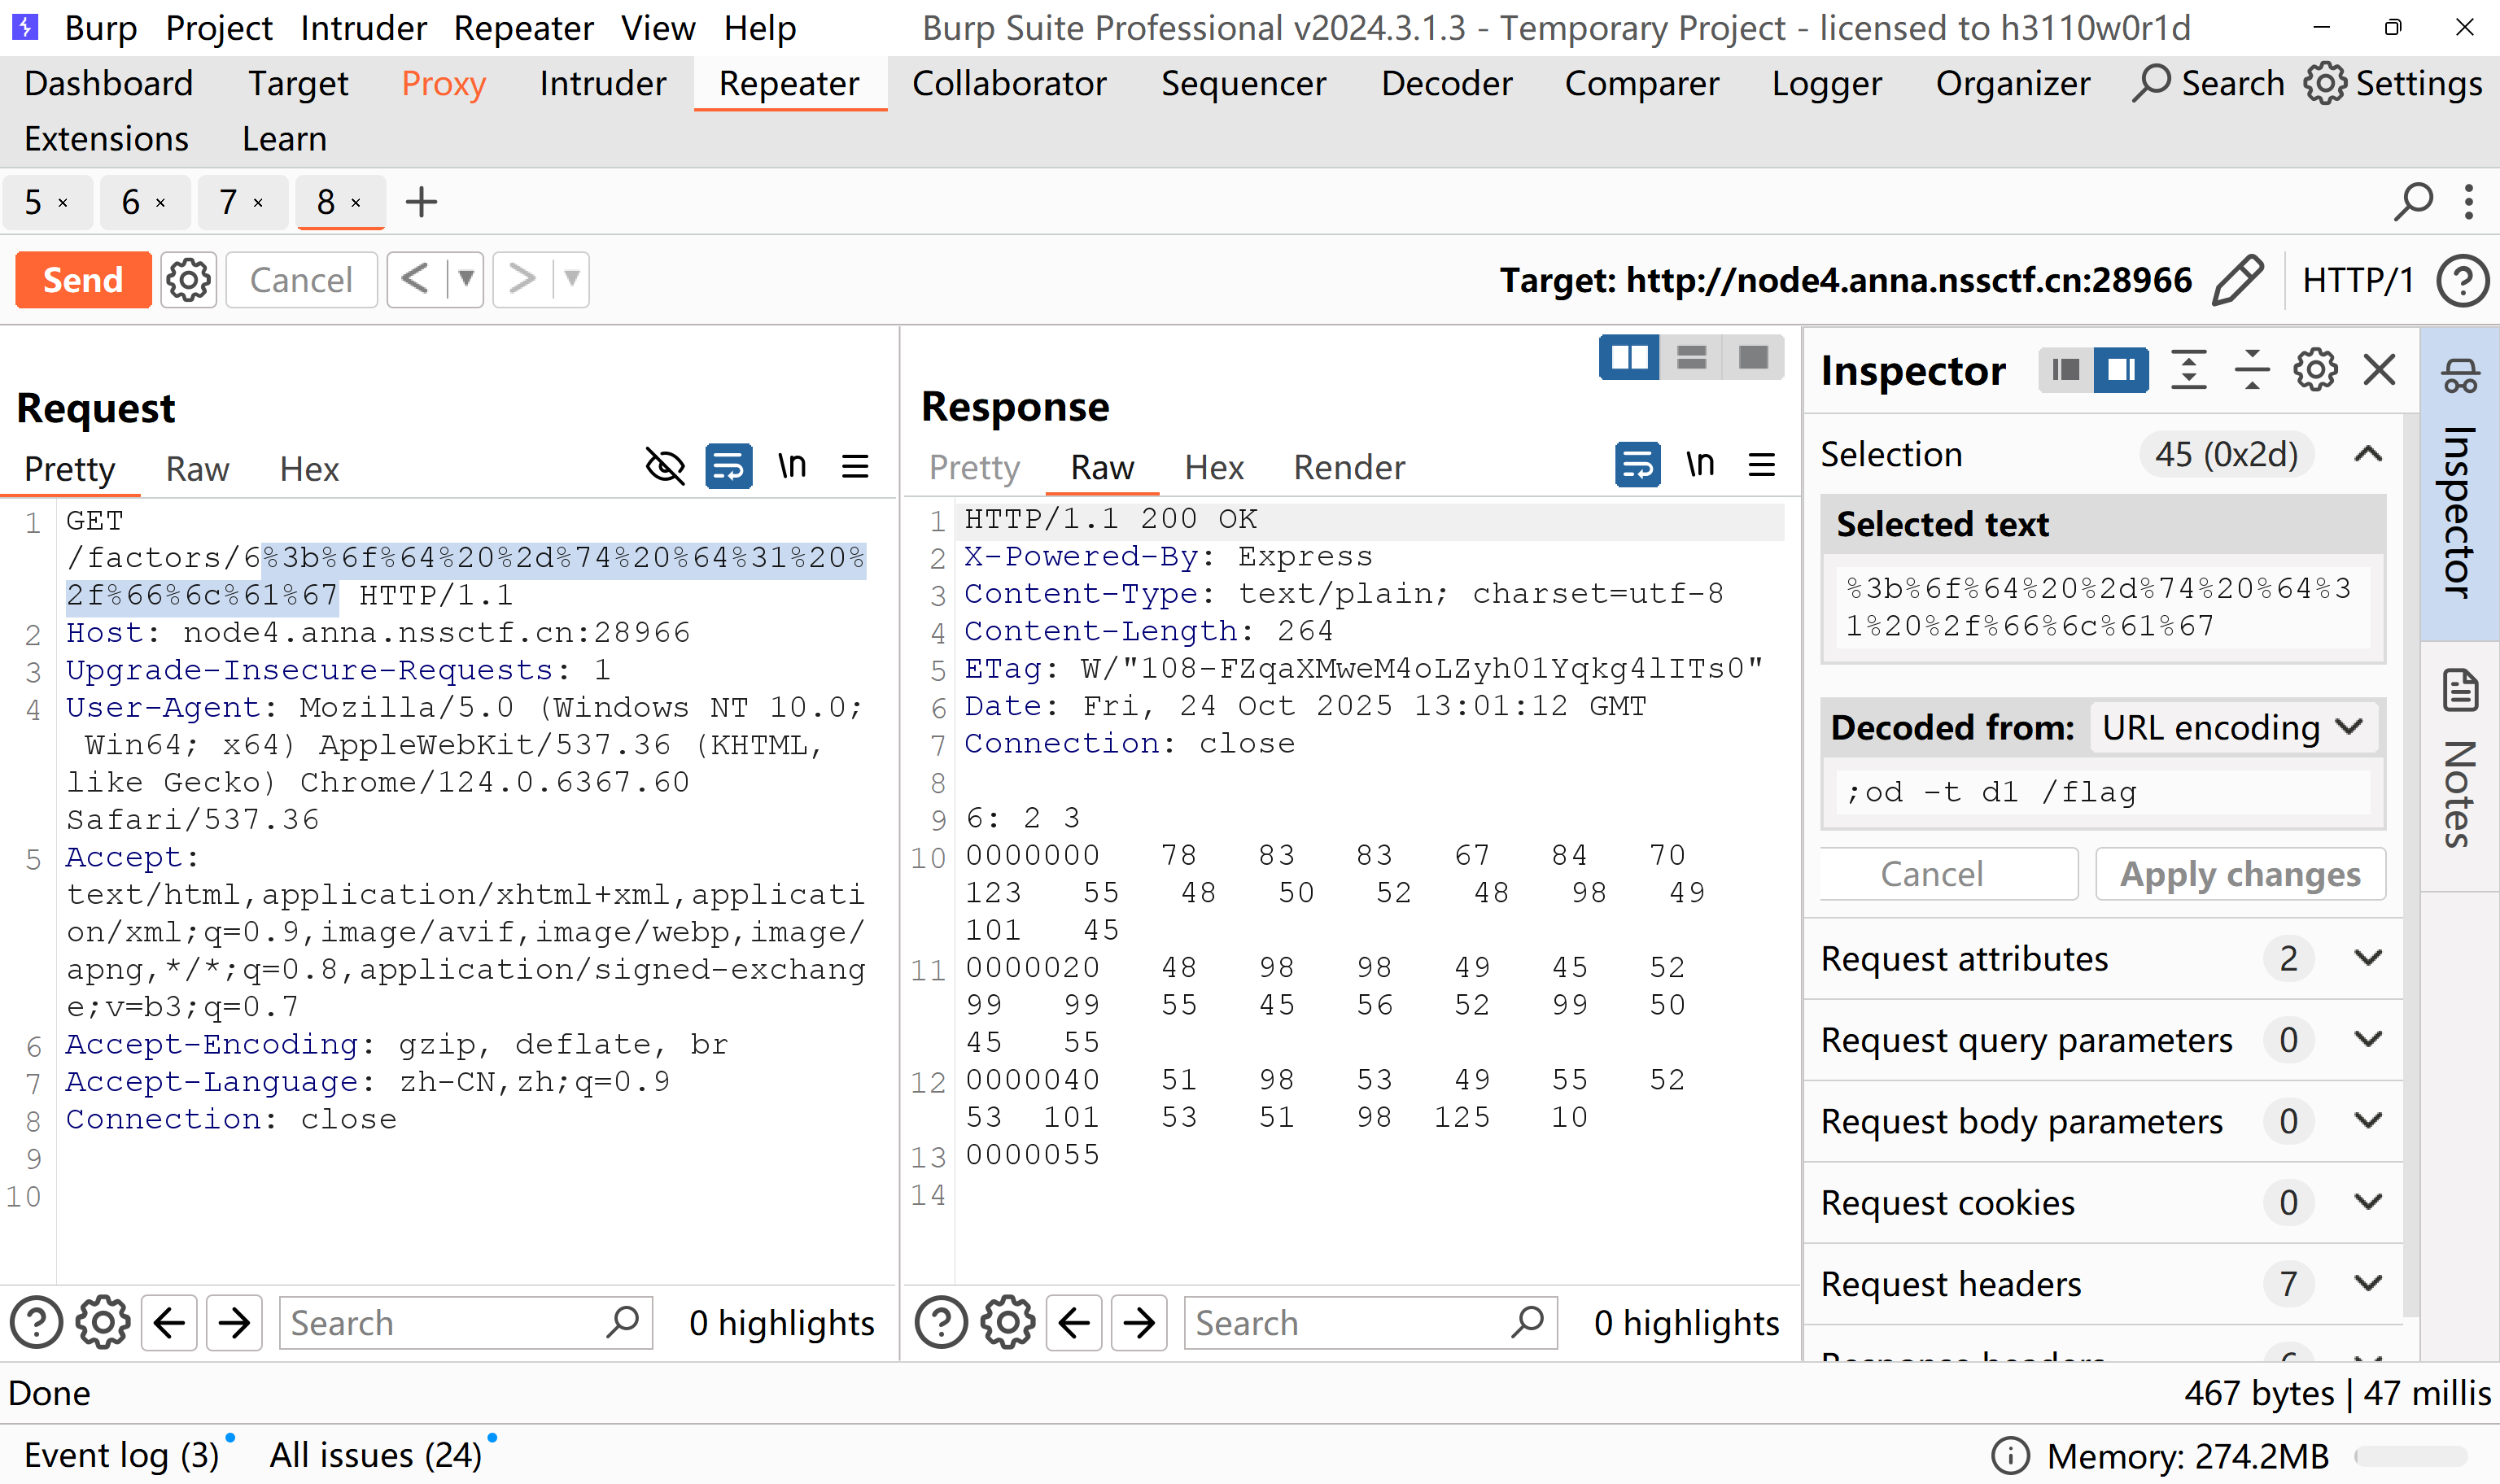2500x1484 pixels.
Task: Open request send settings gear icon
Action: [188, 280]
